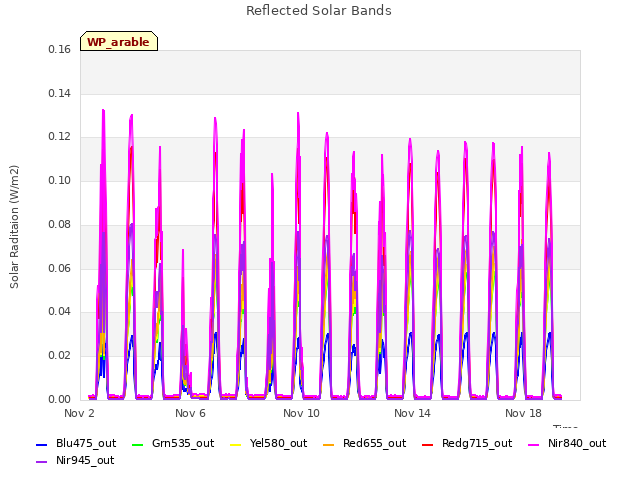Click the Nir840_out magenta legend swatch
The height and width of the screenshot is (480, 640).
(x=533, y=444)
